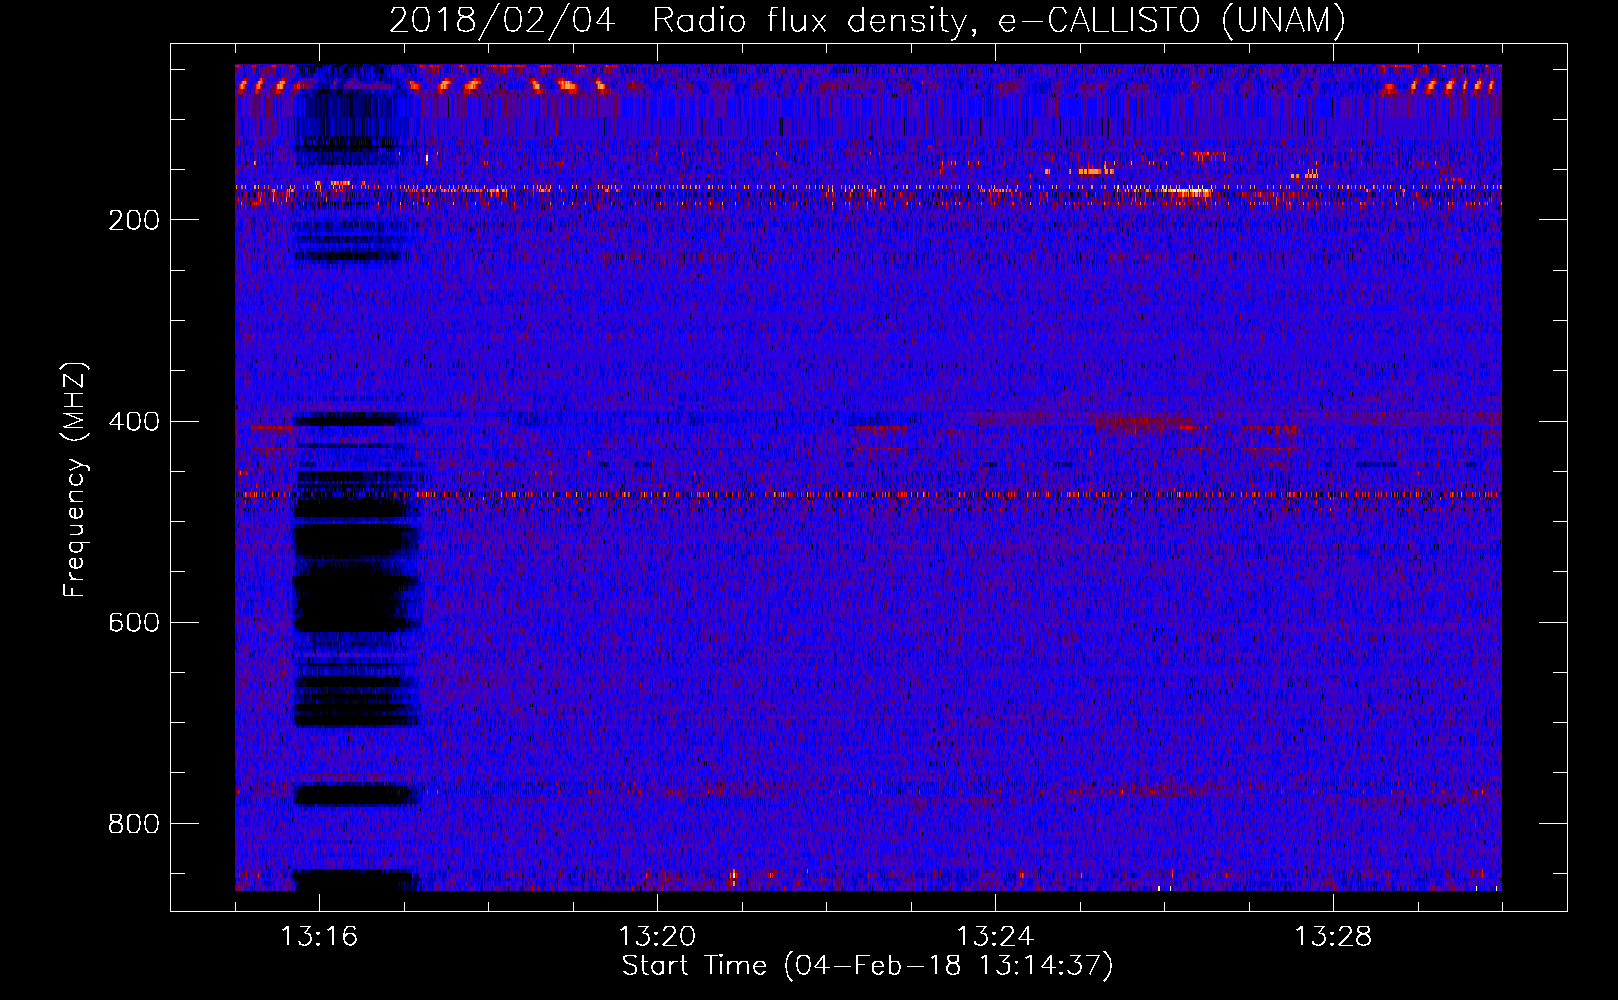The height and width of the screenshot is (1000, 1618).
Task: Click the 13:16 time tick label
Action: point(319,937)
